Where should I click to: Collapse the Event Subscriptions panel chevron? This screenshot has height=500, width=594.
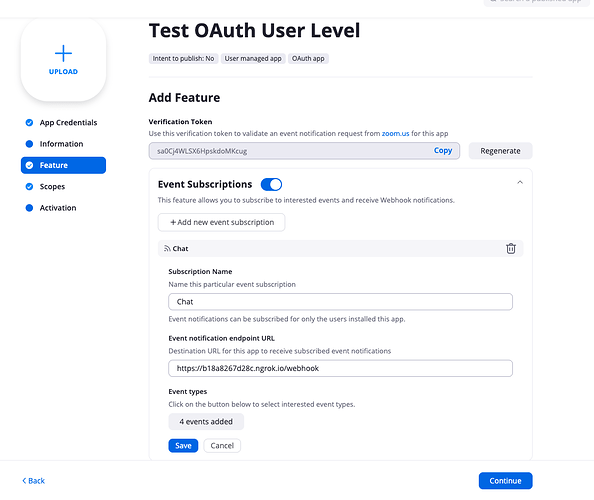tap(520, 183)
